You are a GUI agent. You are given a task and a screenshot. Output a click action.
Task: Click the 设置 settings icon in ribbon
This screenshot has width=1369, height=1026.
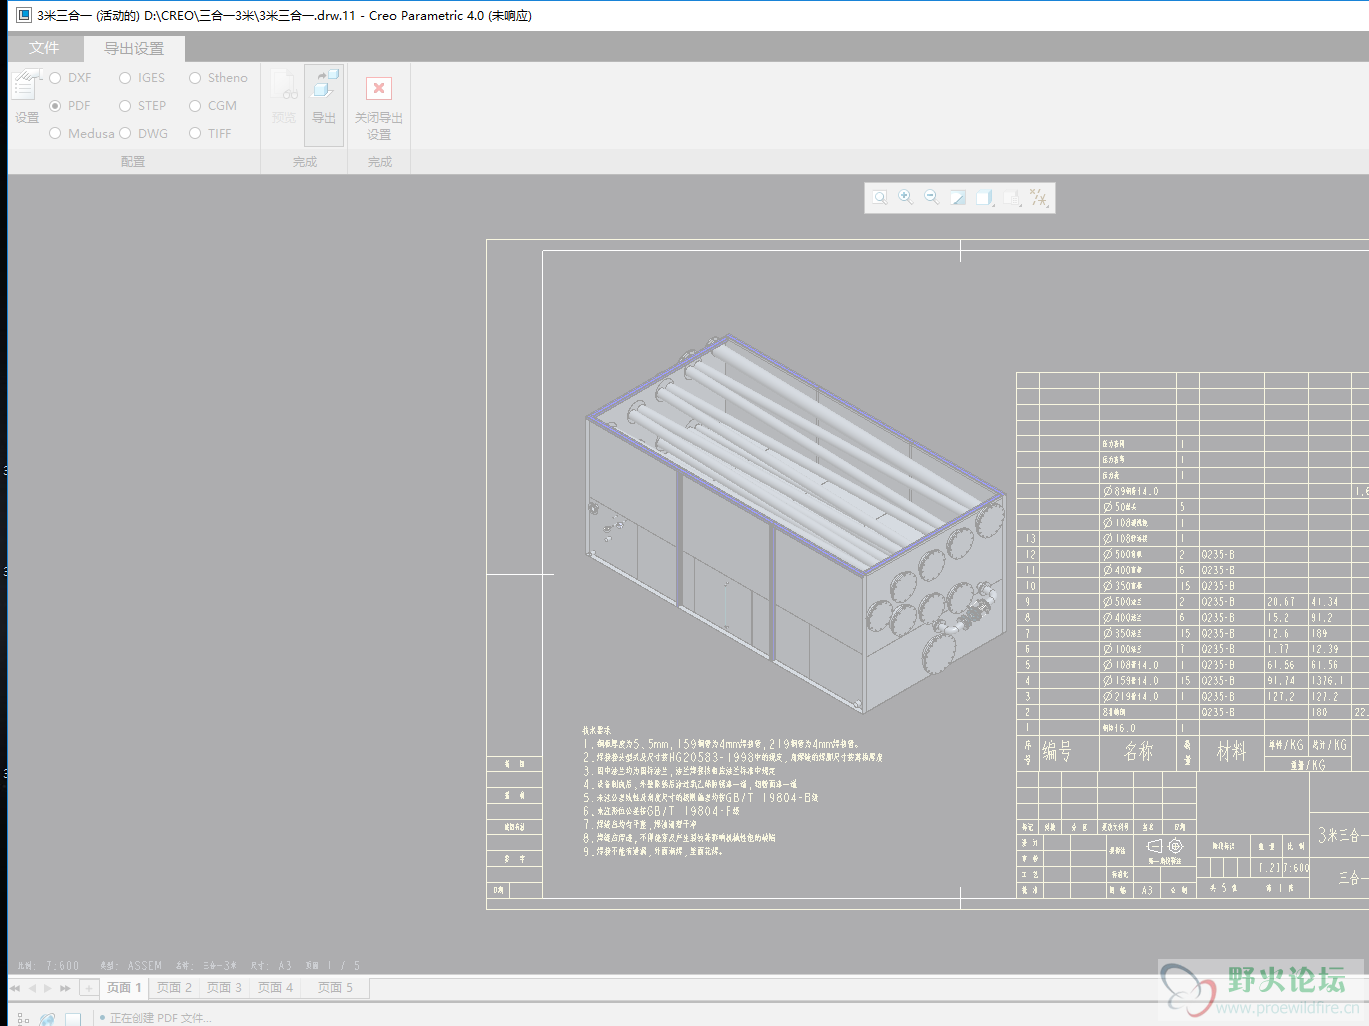(x=26, y=97)
